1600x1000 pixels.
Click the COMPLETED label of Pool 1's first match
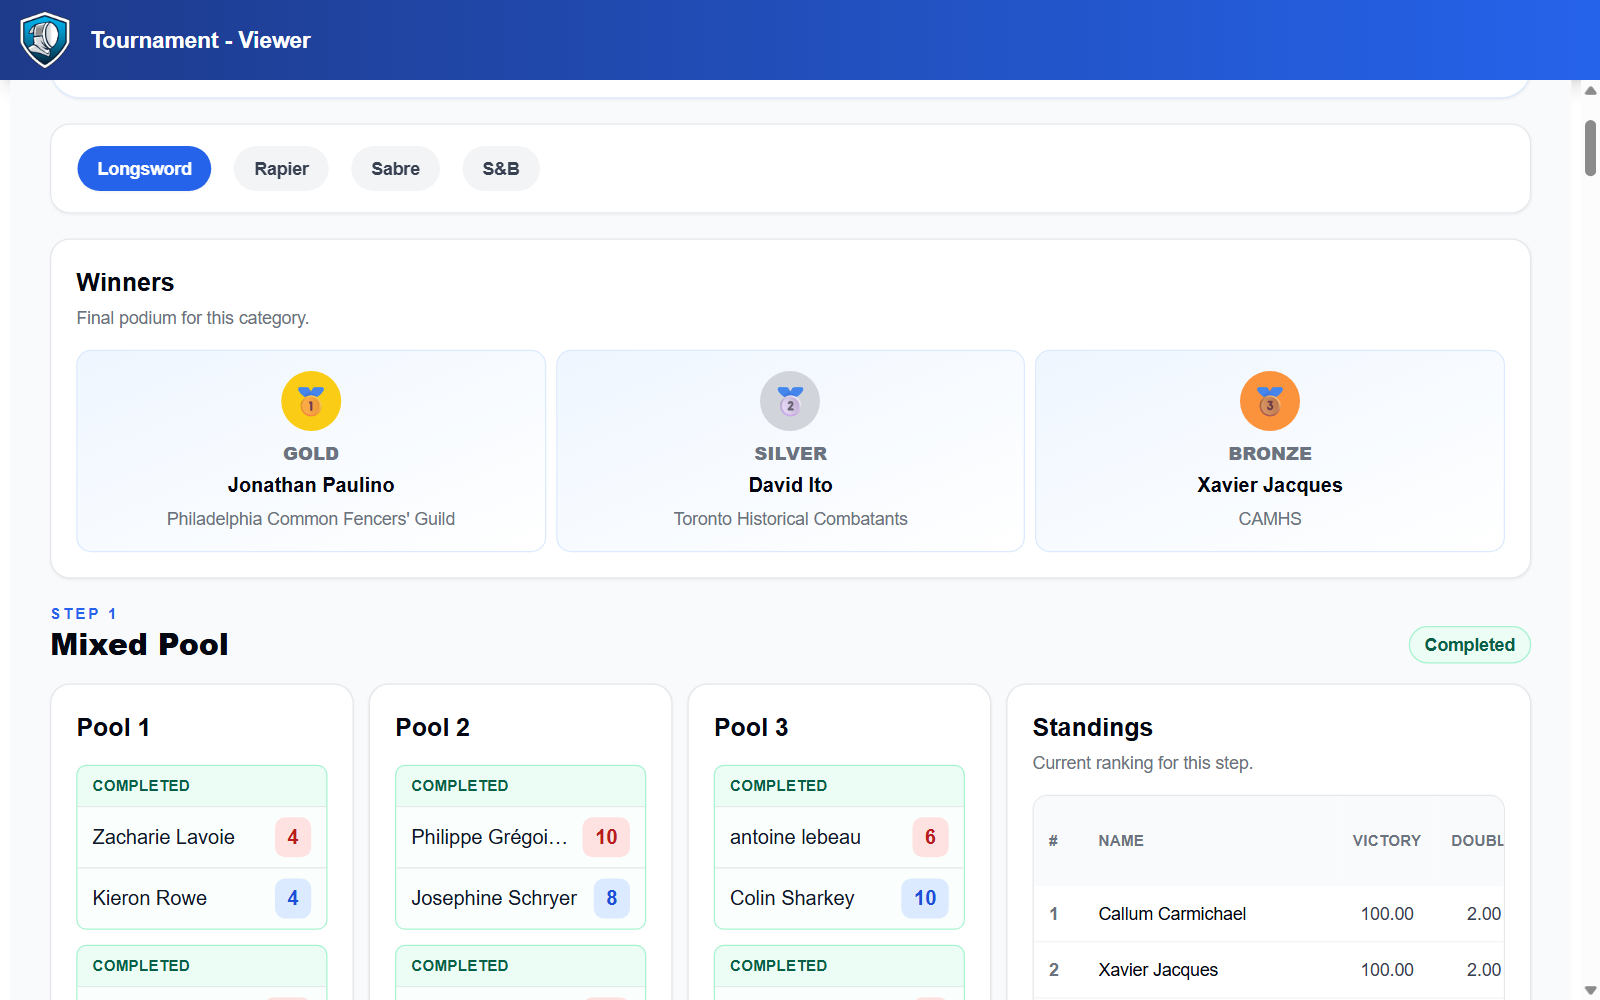pos(141,786)
